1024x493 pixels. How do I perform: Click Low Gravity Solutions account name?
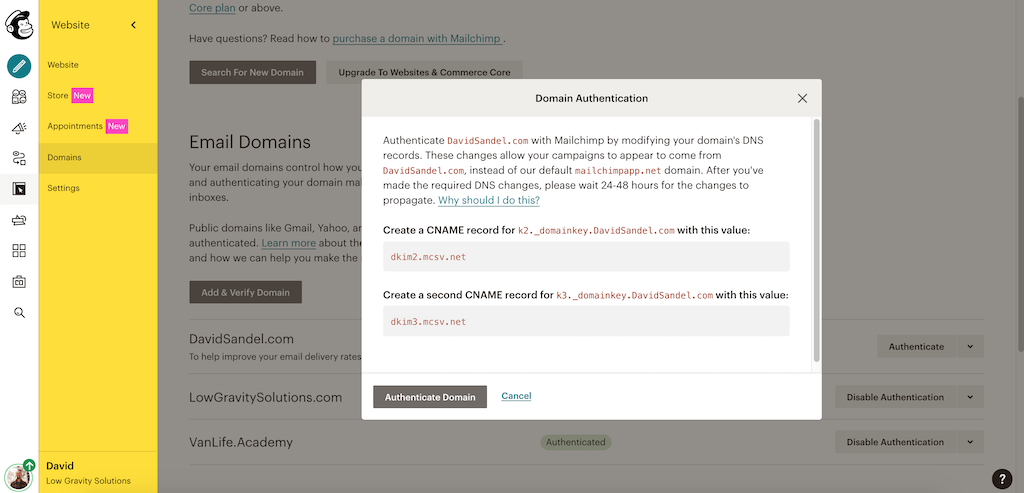(x=89, y=481)
